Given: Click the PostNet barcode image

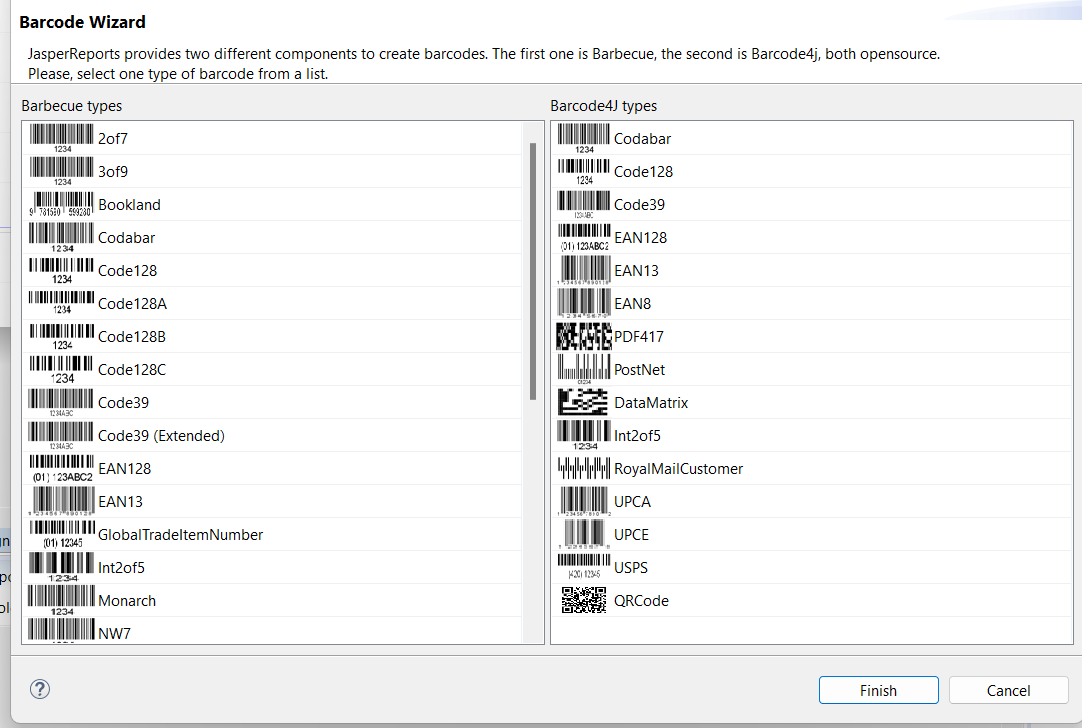Looking at the screenshot, I should coord(584,369).
